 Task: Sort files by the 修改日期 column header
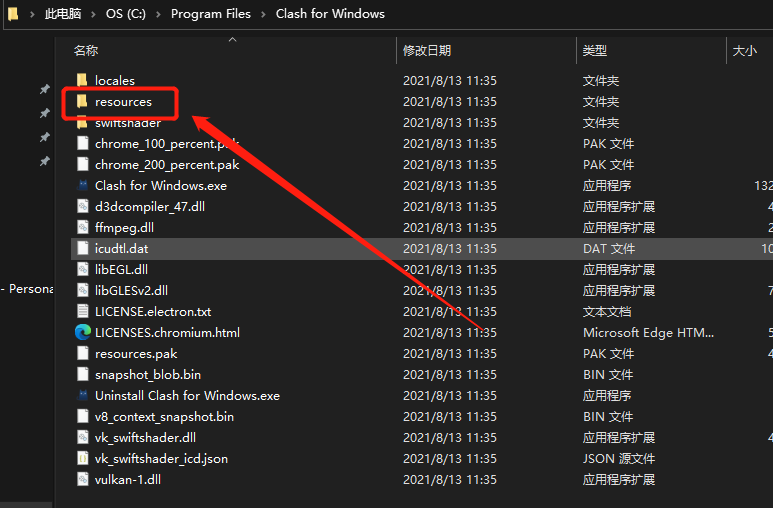pos(427,50)
